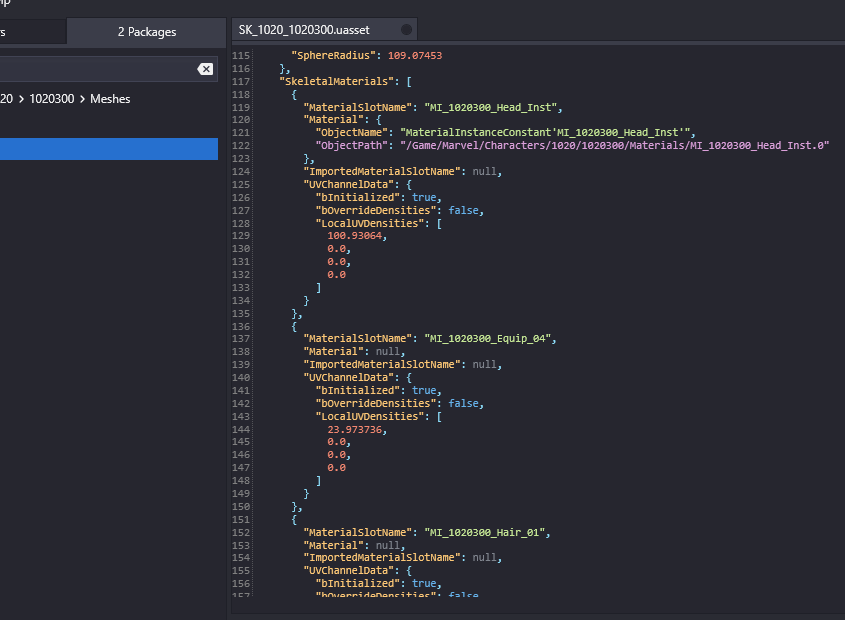Click "LocalUVDensities" on line 143
This screenshot has height=620, width=845.
point(370,416)
